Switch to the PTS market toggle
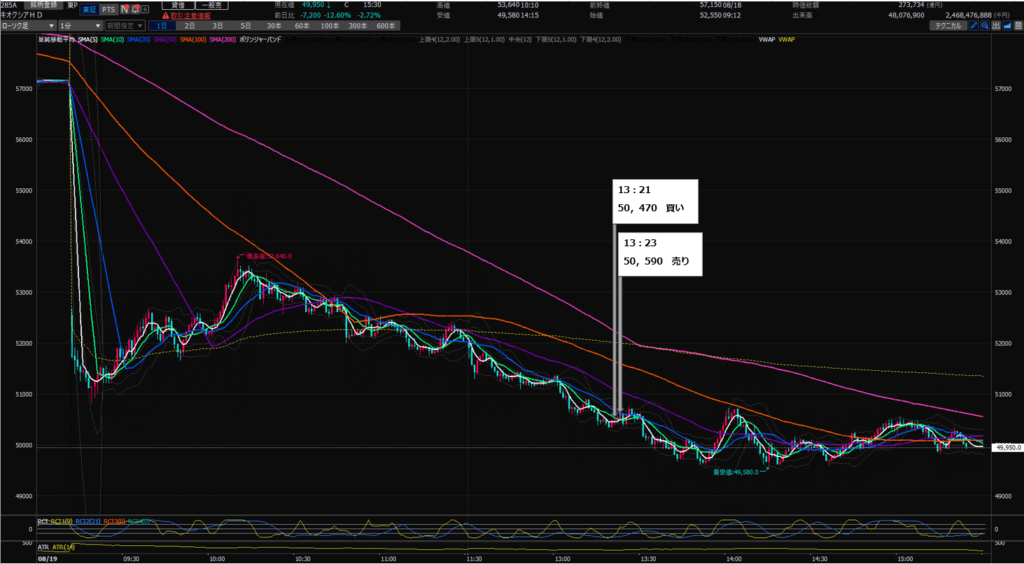Screen dimensions: 1024x564 click(x=108, y=9)
